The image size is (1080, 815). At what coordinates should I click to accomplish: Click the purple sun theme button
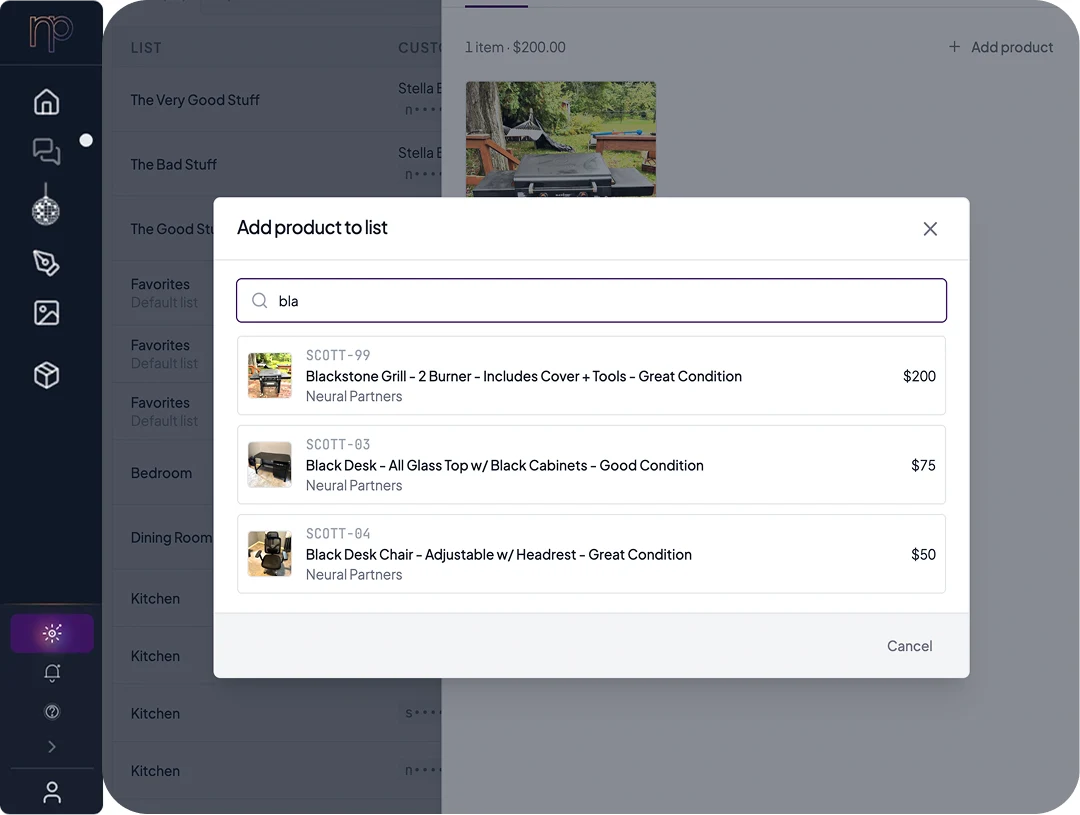pos(52,633)
